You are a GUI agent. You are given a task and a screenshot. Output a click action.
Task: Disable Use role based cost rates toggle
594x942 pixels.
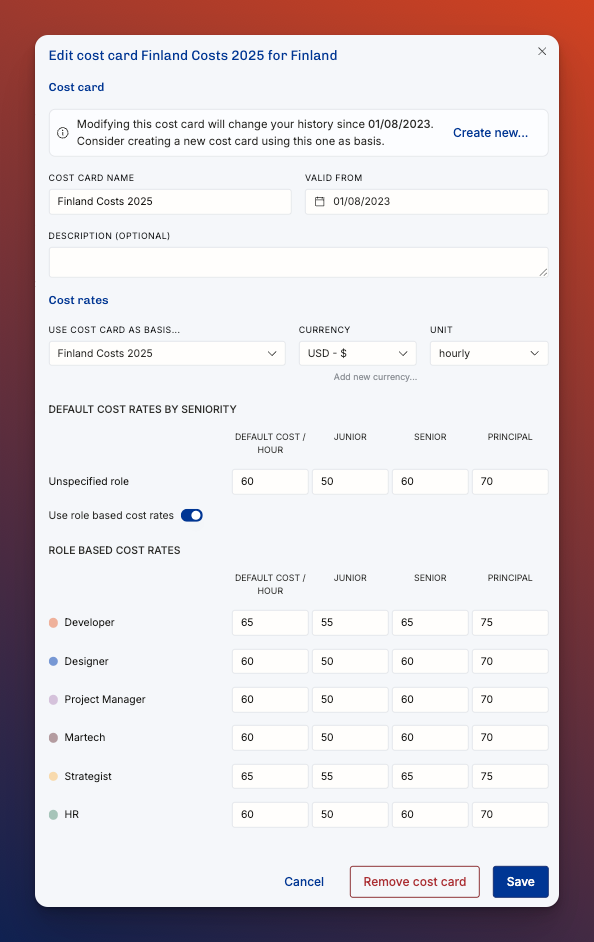[192, 515]
